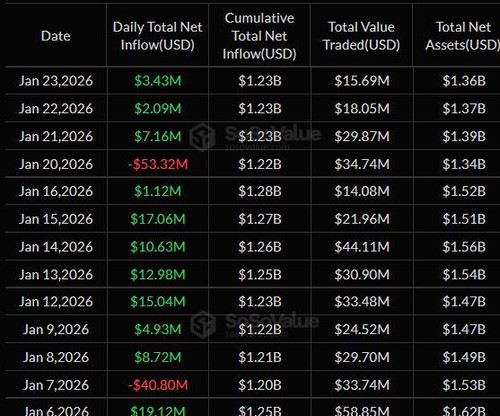The width and height of the screenshot is (500, 416).
Task: Select the Jan 12,2026 date cell
Action: point(56,302)
